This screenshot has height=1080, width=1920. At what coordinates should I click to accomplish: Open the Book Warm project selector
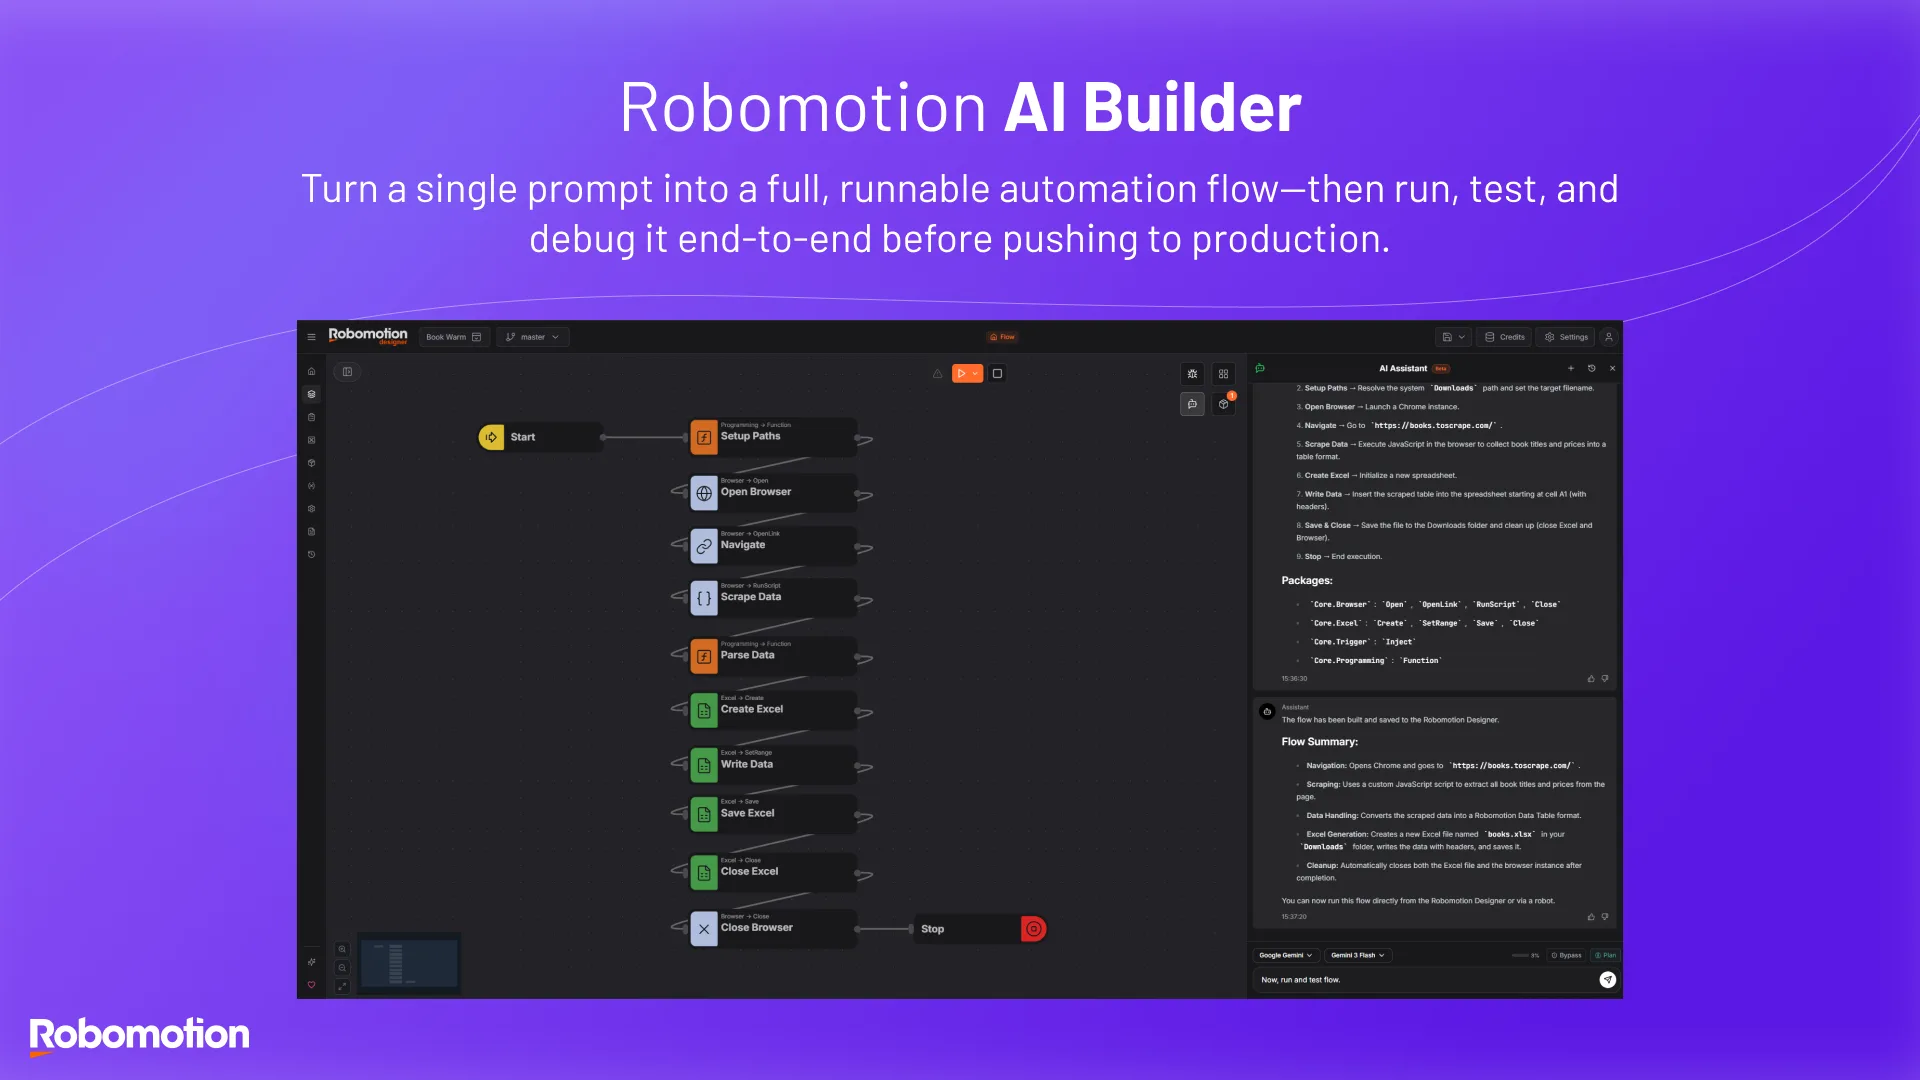454,337
